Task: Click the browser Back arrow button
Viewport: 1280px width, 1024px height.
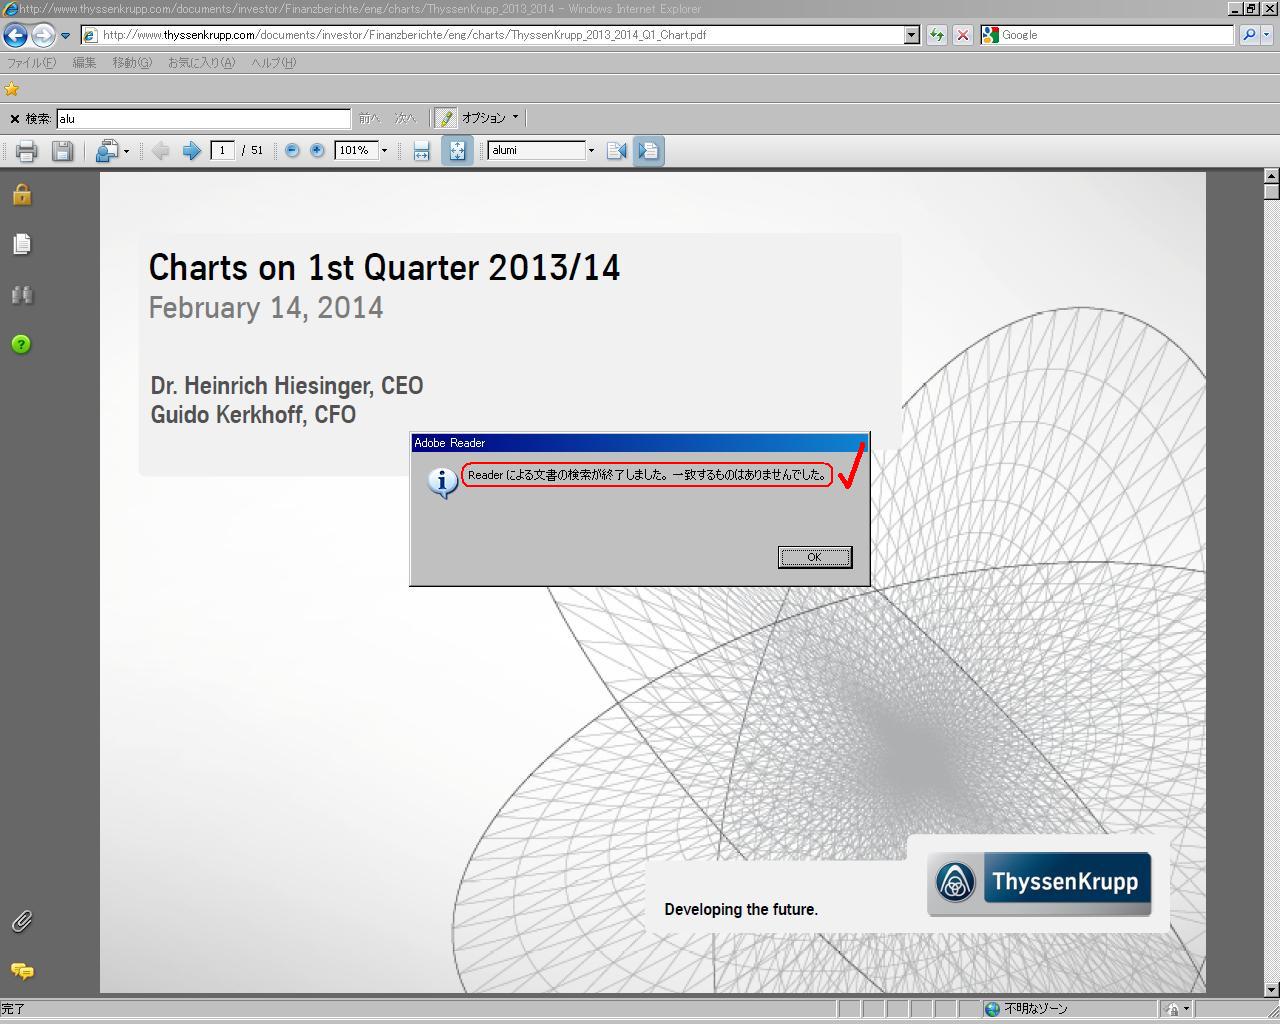Action: coord(15,35)
